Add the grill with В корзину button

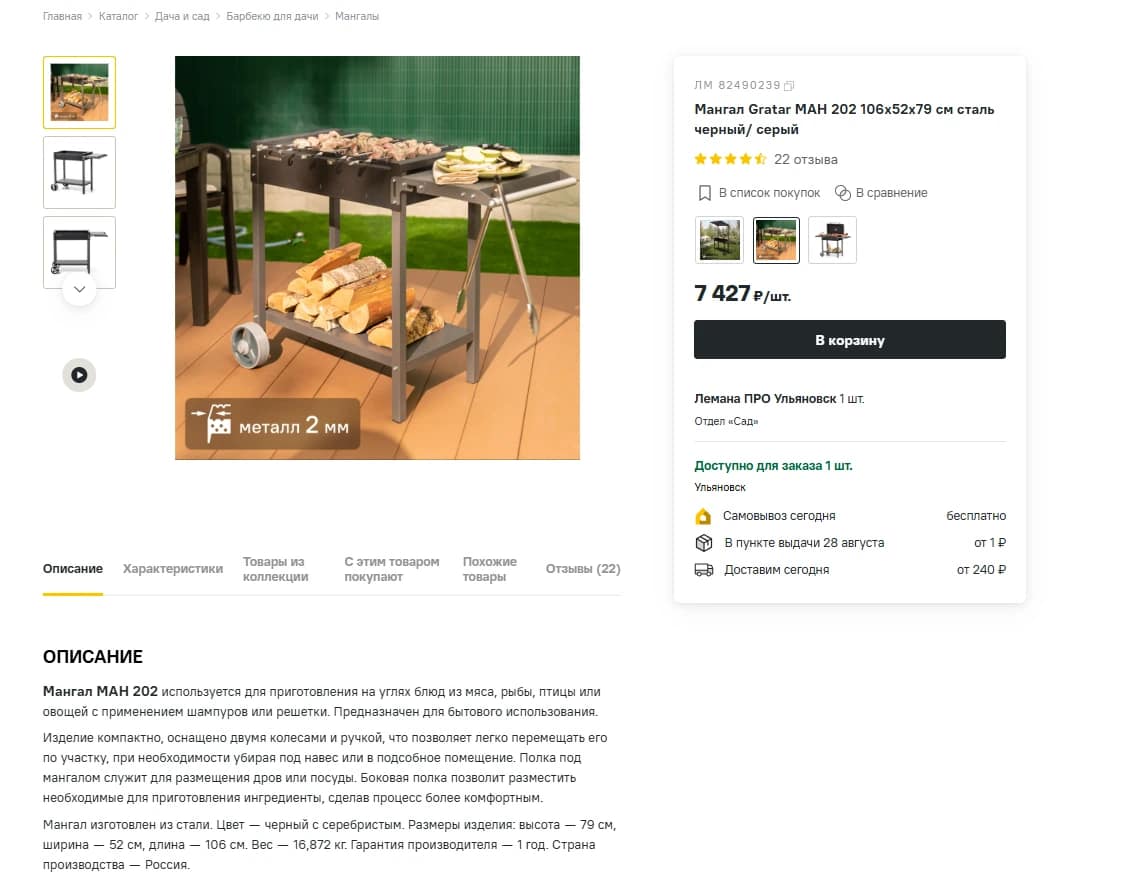850,340
